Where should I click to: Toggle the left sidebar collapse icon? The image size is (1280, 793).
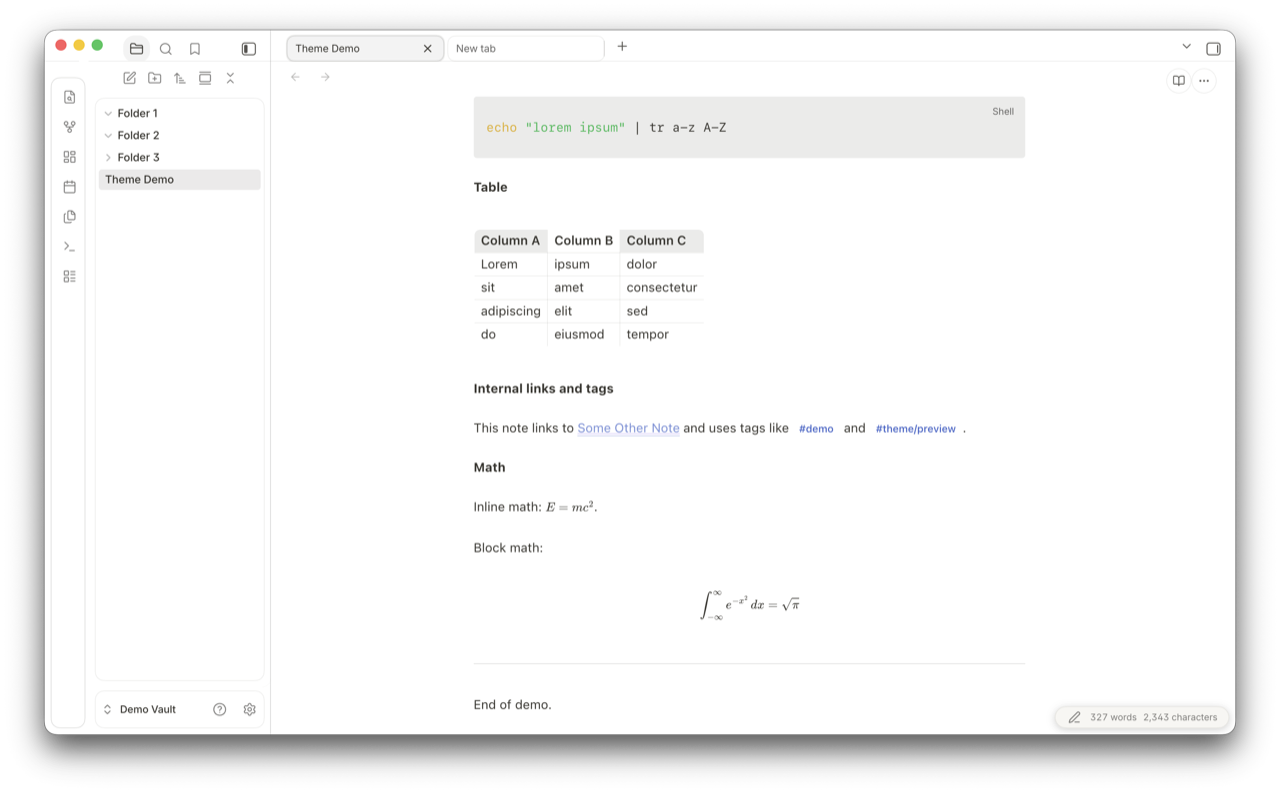click(x=249, y=48)
